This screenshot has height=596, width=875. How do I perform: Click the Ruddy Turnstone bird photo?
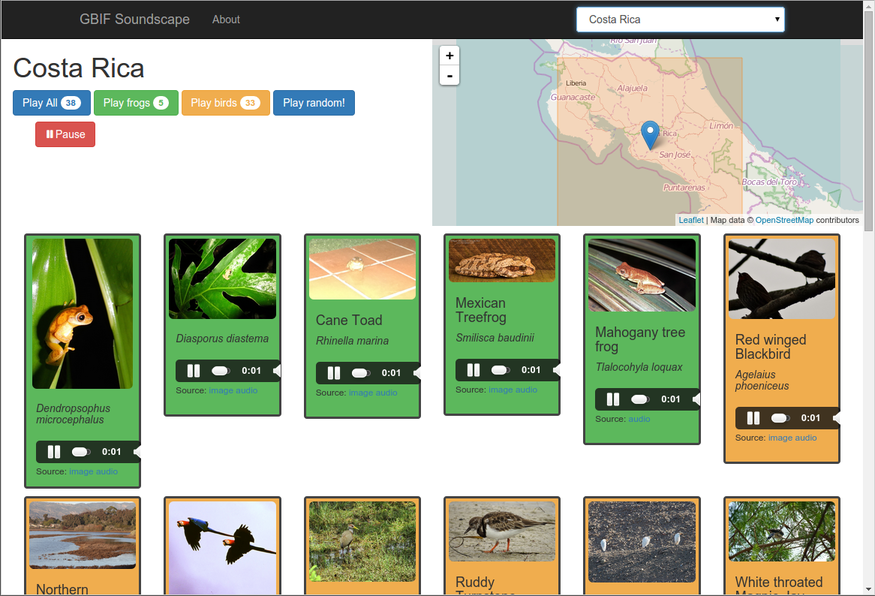click(x=502, y=531)
